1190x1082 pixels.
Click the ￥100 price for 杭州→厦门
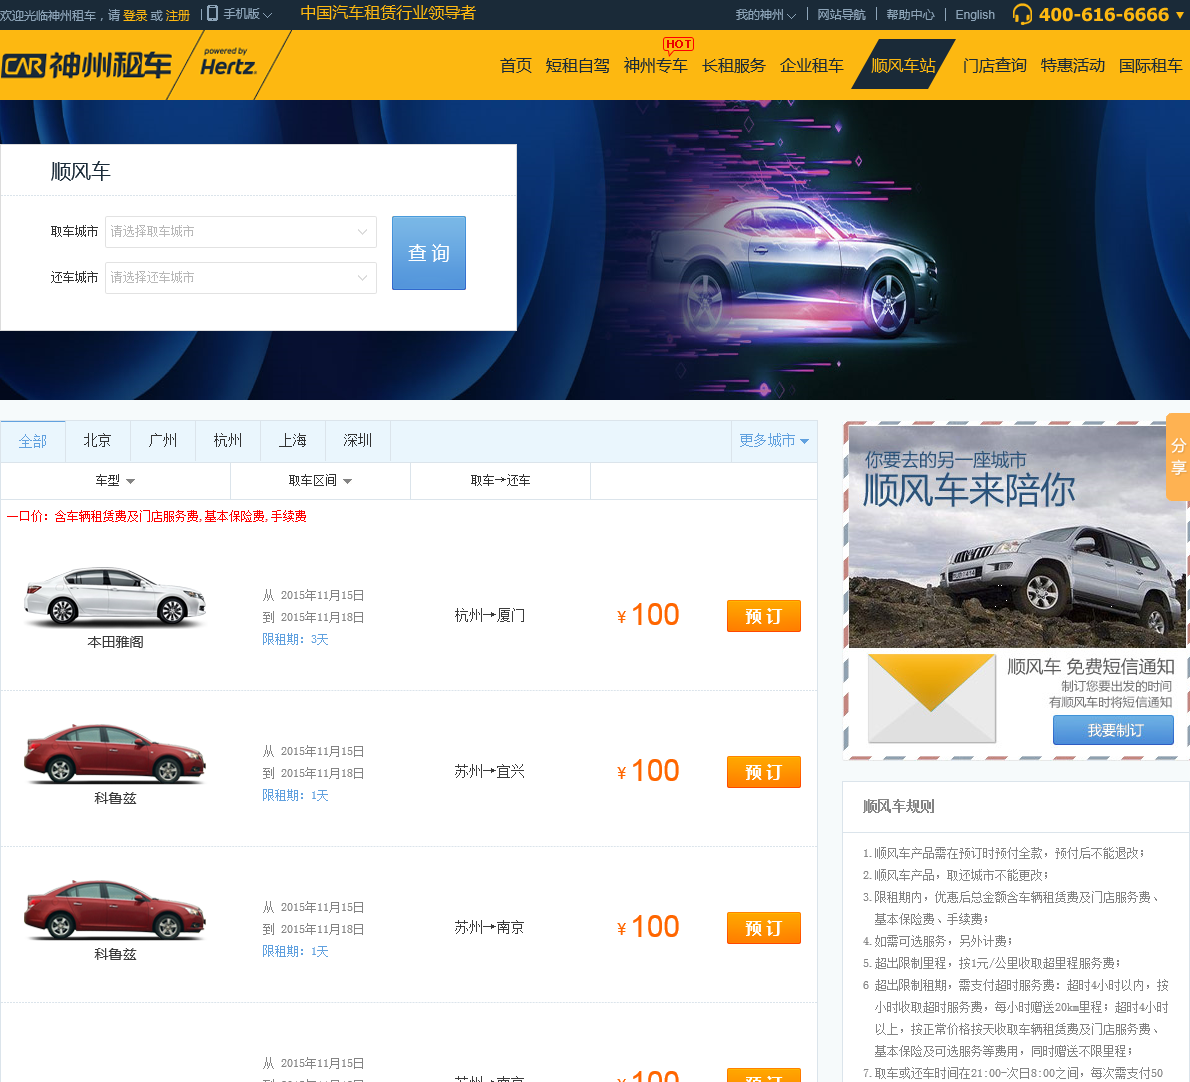[648, 615]
